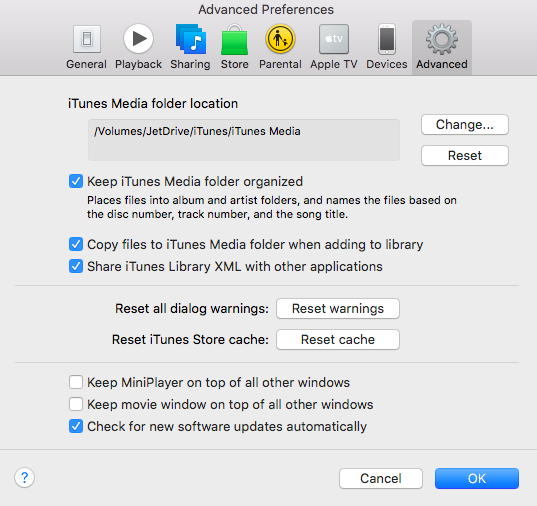Enable Keep movie window on top

[x=76, y=404]
